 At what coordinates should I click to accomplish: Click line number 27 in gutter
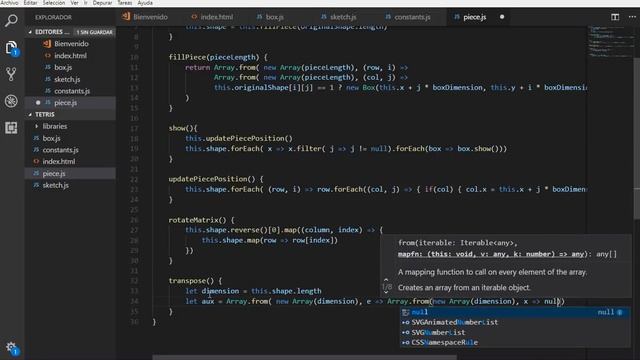pyautogui.click(x=134, y=230)
